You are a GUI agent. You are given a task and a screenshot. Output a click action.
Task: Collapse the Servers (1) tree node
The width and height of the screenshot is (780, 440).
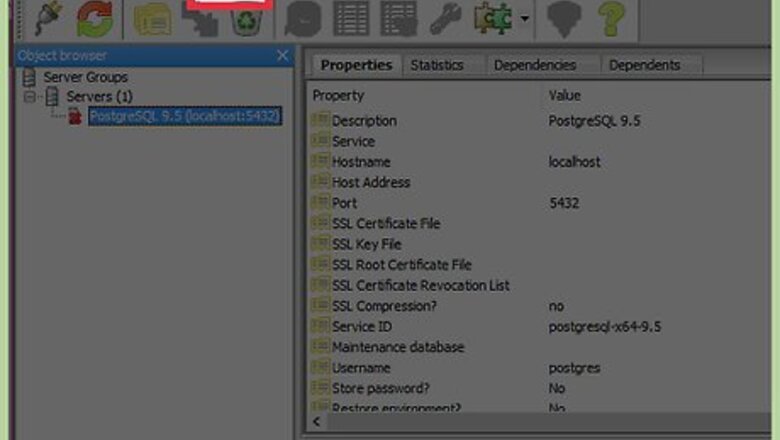pyautogui.click(x=31, y=97)
